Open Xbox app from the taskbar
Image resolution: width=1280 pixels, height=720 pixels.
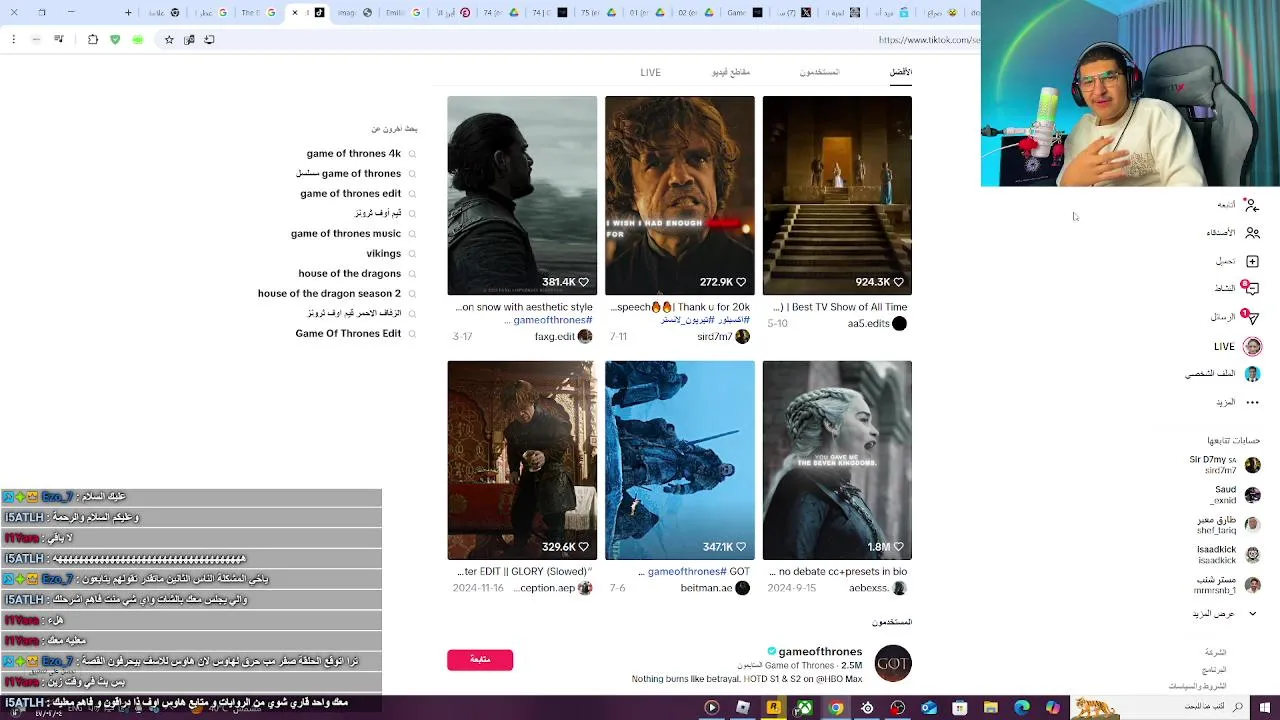[x=805, y=708]
